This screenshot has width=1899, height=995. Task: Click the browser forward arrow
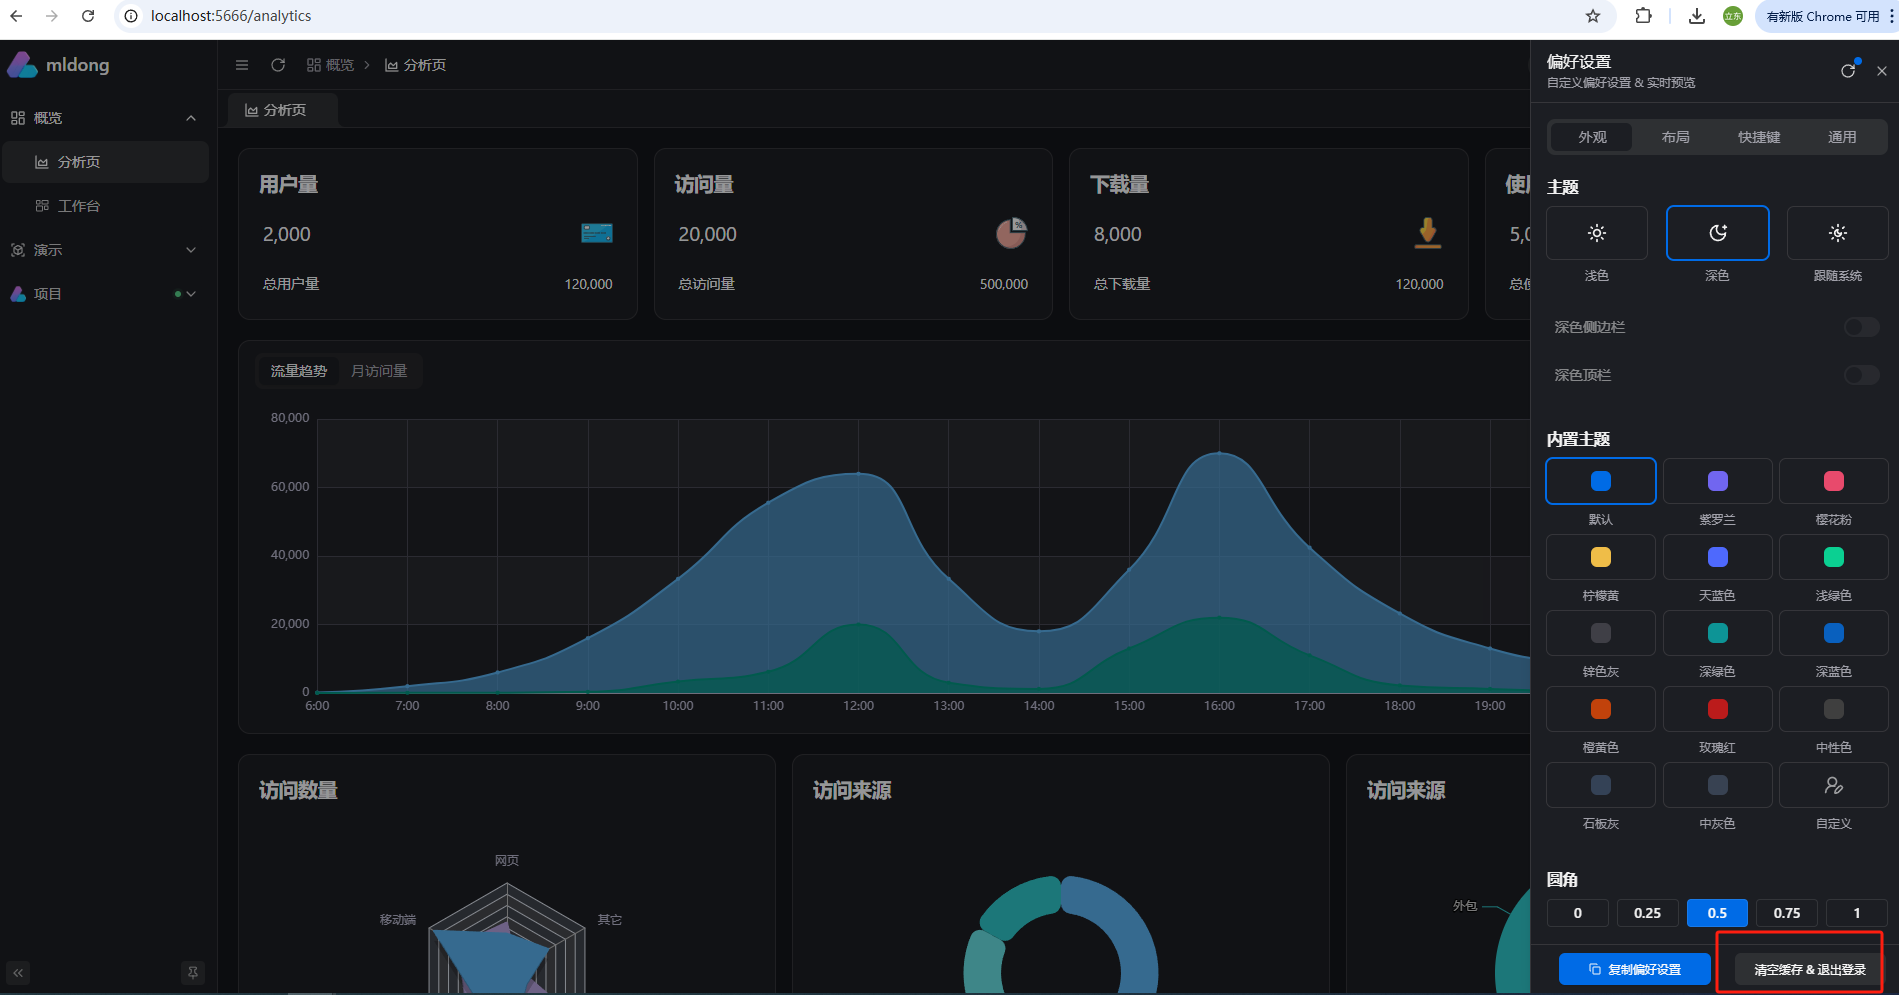(52, 16)
